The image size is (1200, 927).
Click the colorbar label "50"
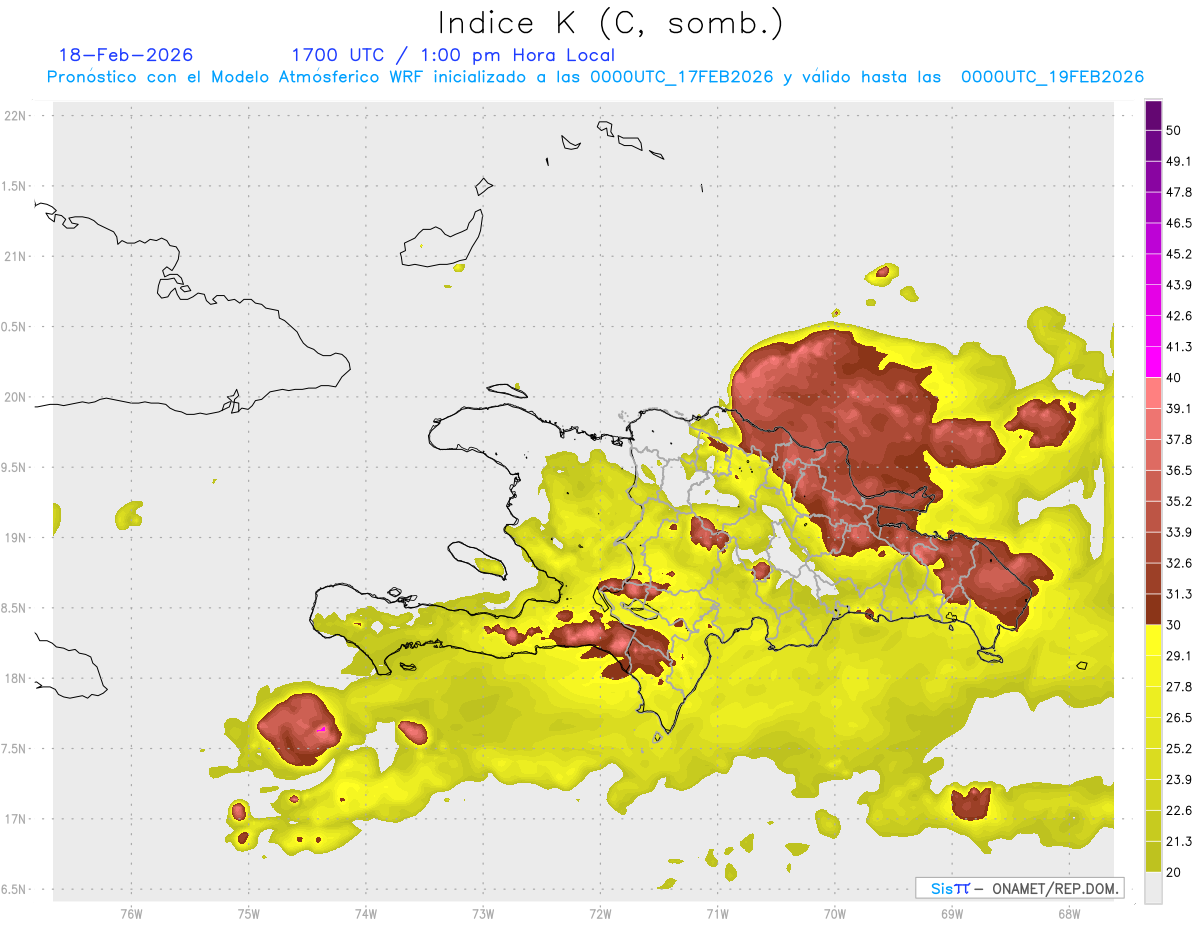1173,130
